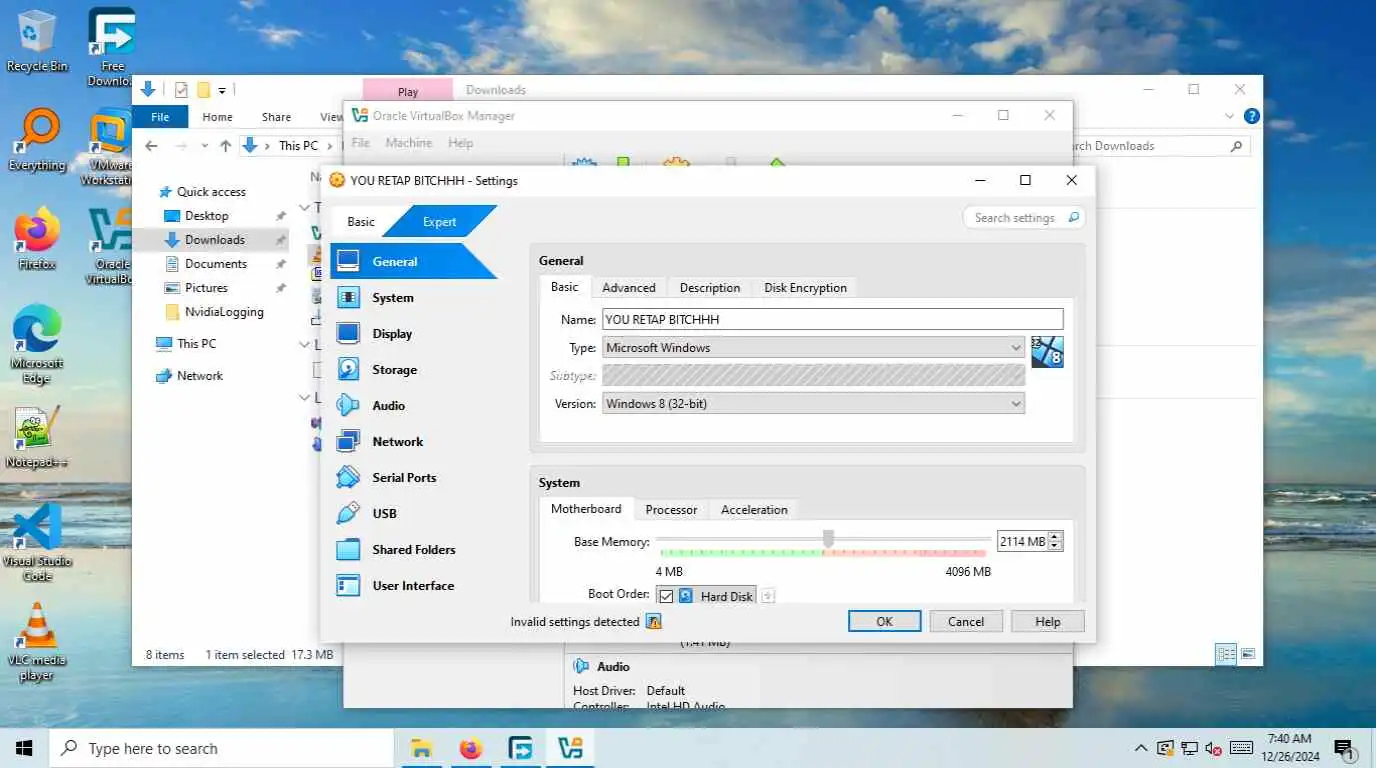Select the User Interface settings category
The width and height of the screenshot is (1376, 768).
coord(413,585)
